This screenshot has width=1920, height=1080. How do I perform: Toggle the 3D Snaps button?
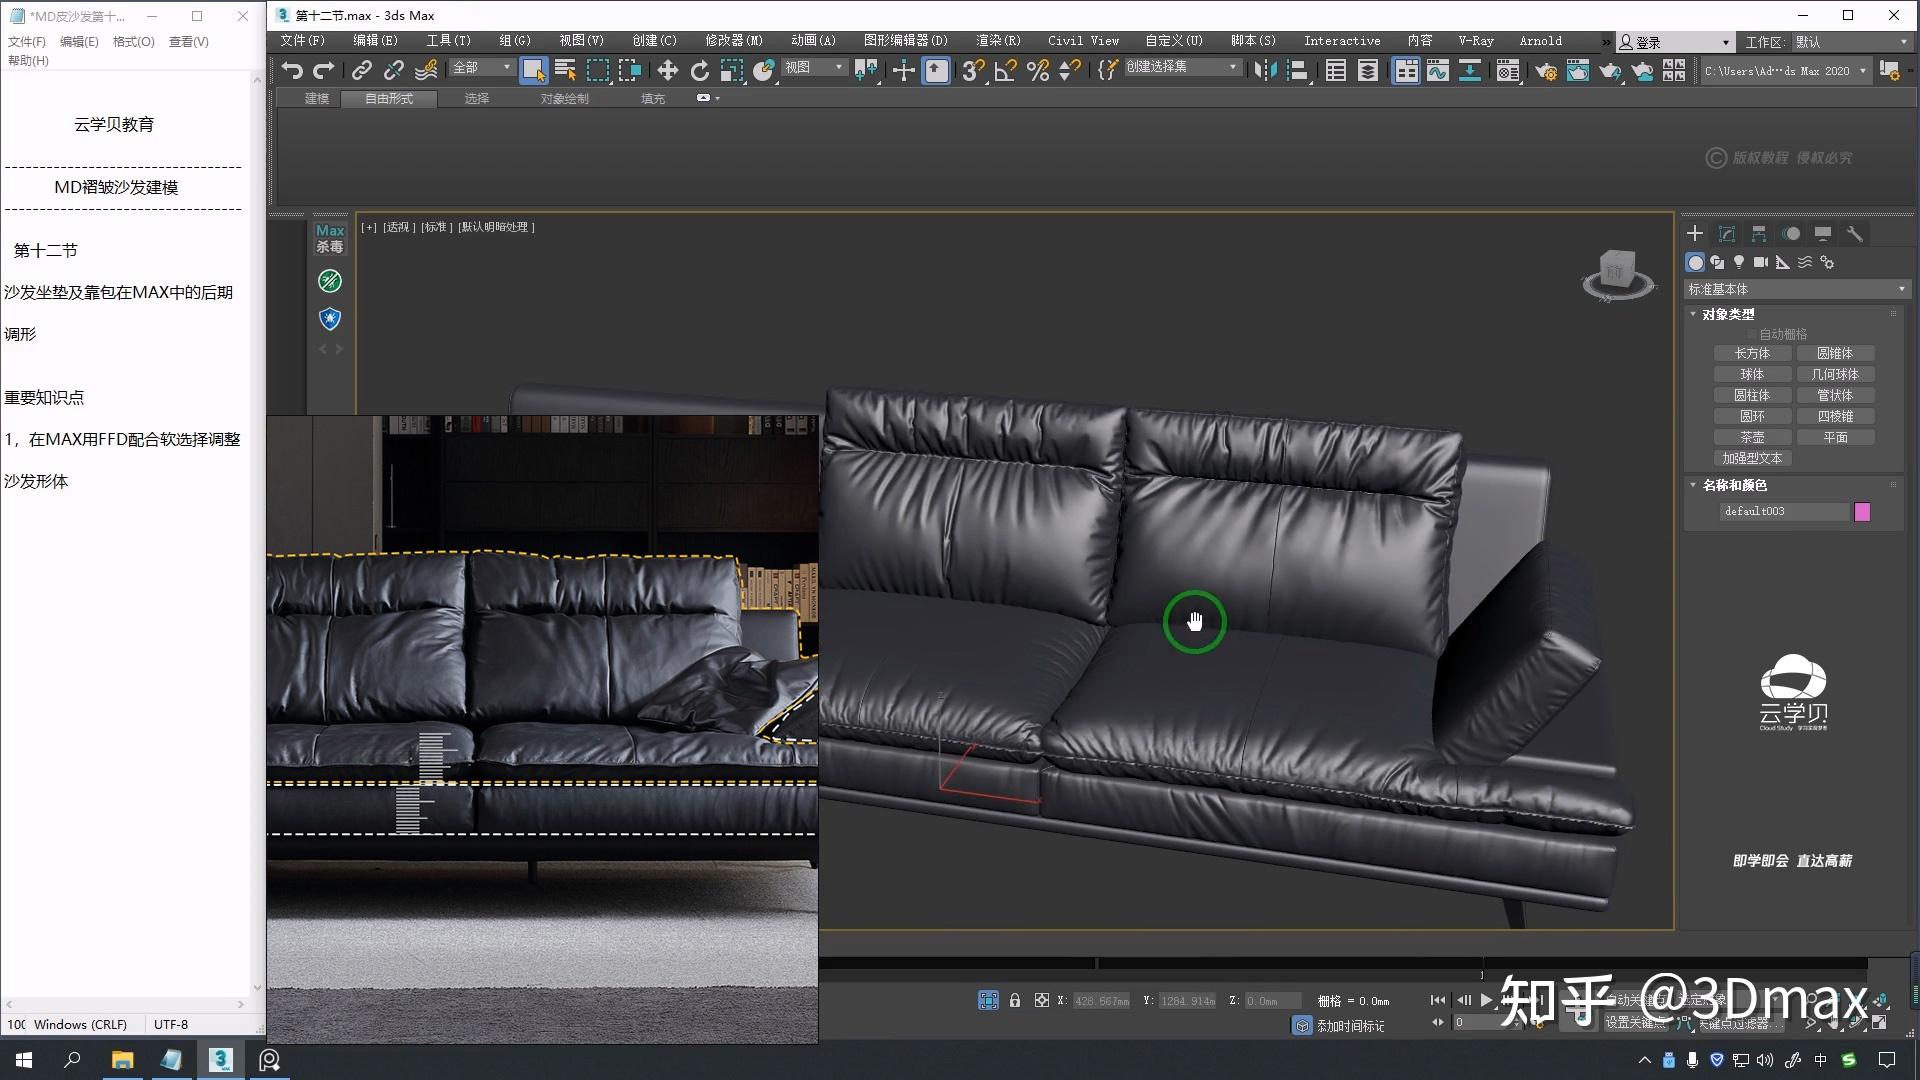click(x=973, y=70)
